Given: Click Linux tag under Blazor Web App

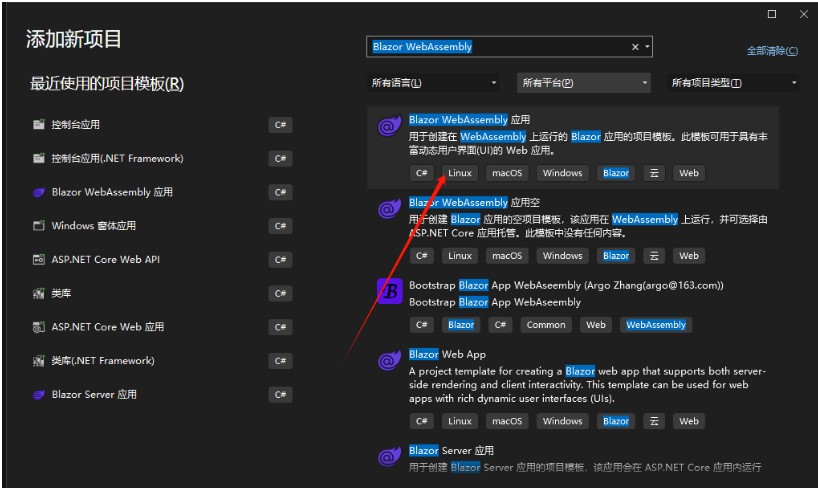Looking at the screenshot, I should [x=460, y=421].
